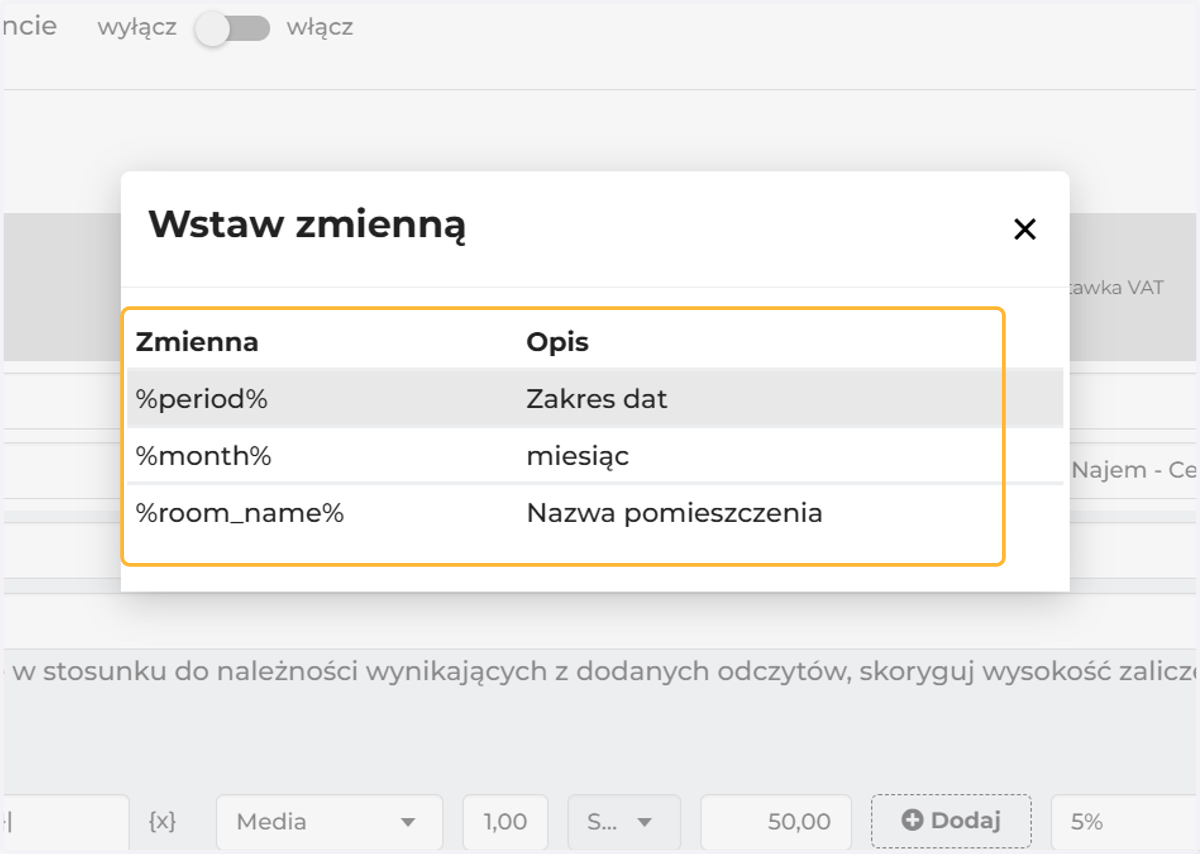
Task: Click the price field 50,00
Action: point(776,822)
